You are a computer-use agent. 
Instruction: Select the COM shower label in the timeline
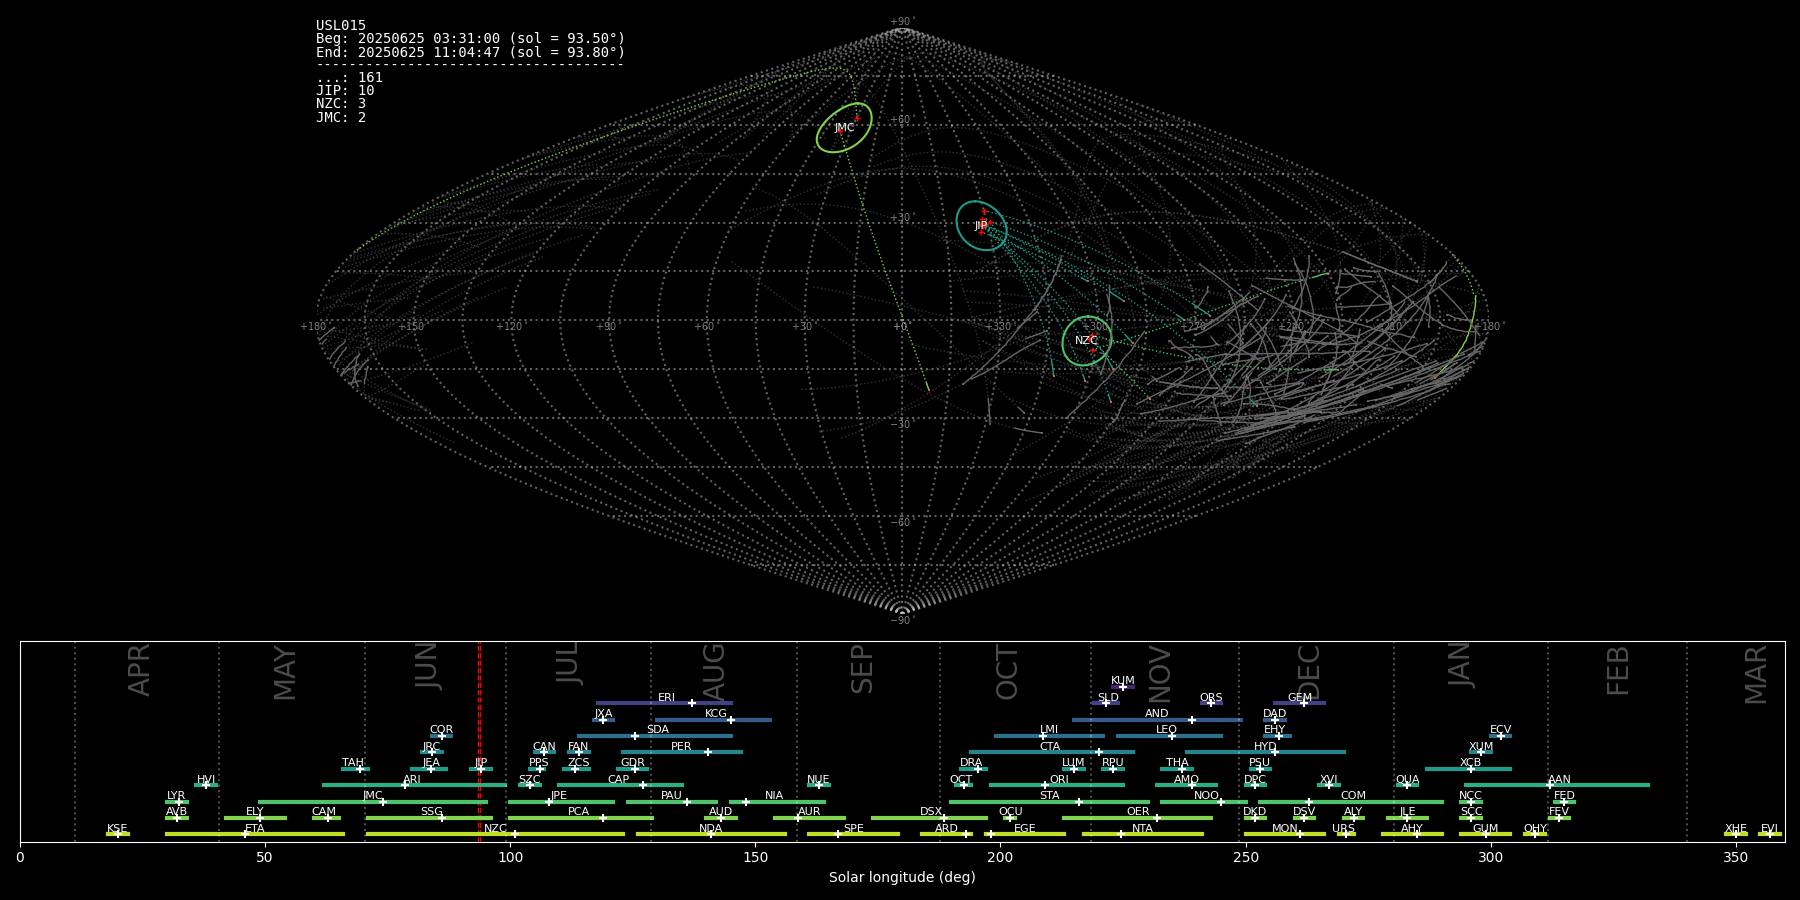[1354, 796]
